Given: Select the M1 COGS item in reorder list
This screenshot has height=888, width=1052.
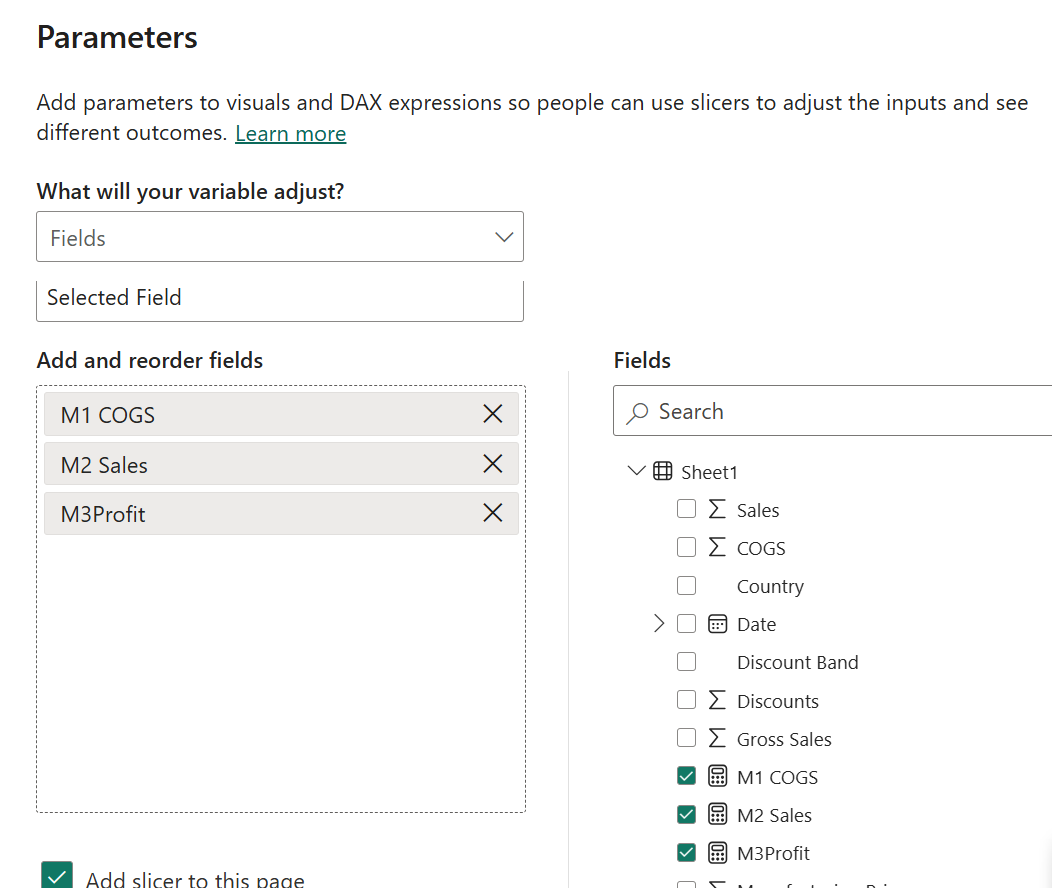Looking at the screenshot, I should [281, 414].
